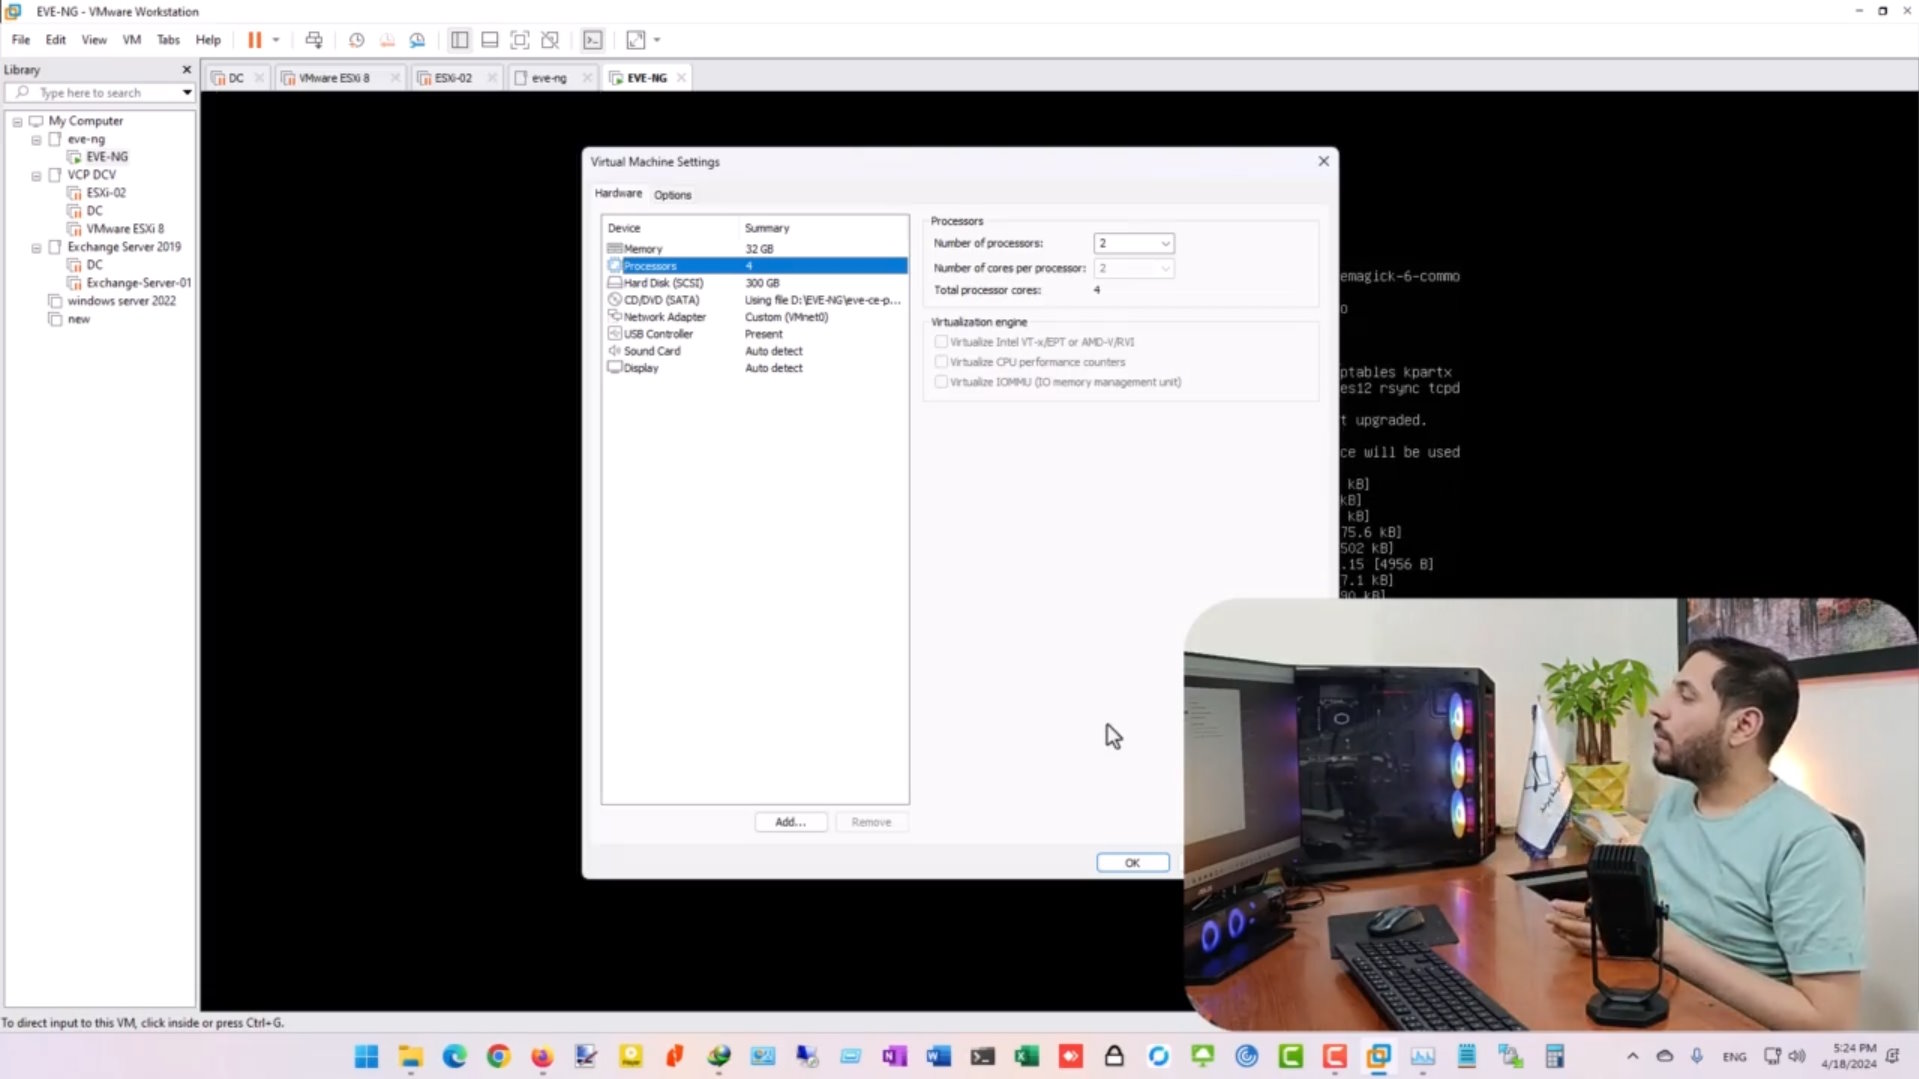Close the EVE-NG tab

[x=682, y=78]
